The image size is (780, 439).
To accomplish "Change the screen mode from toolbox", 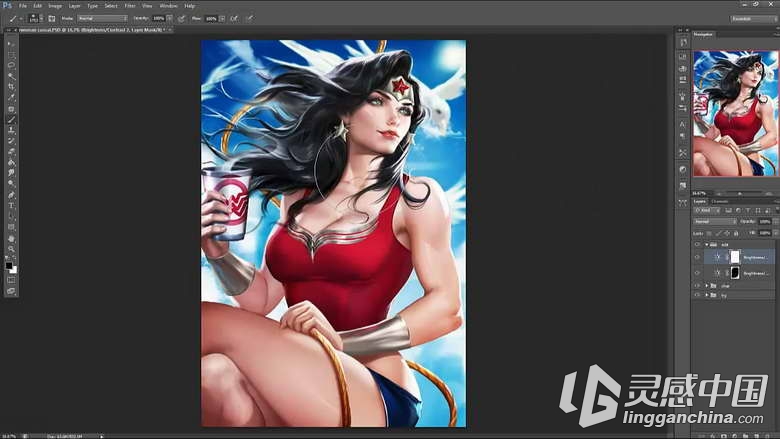I will click(11, 291).
